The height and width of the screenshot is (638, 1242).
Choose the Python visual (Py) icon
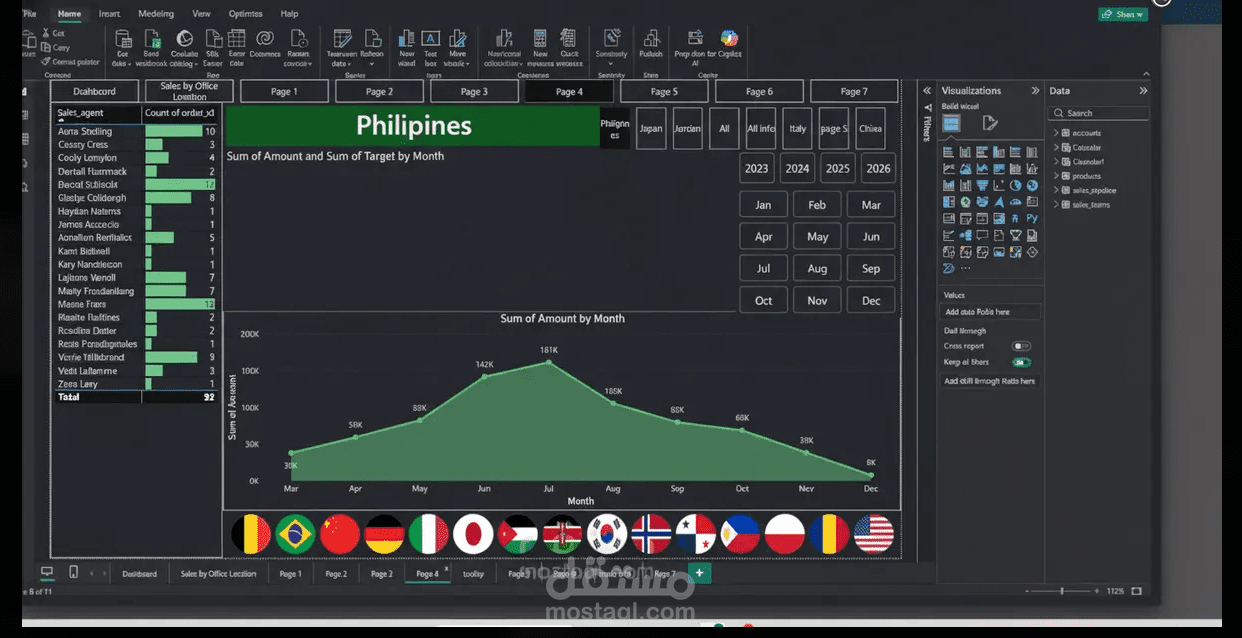tap(1032, 218)
